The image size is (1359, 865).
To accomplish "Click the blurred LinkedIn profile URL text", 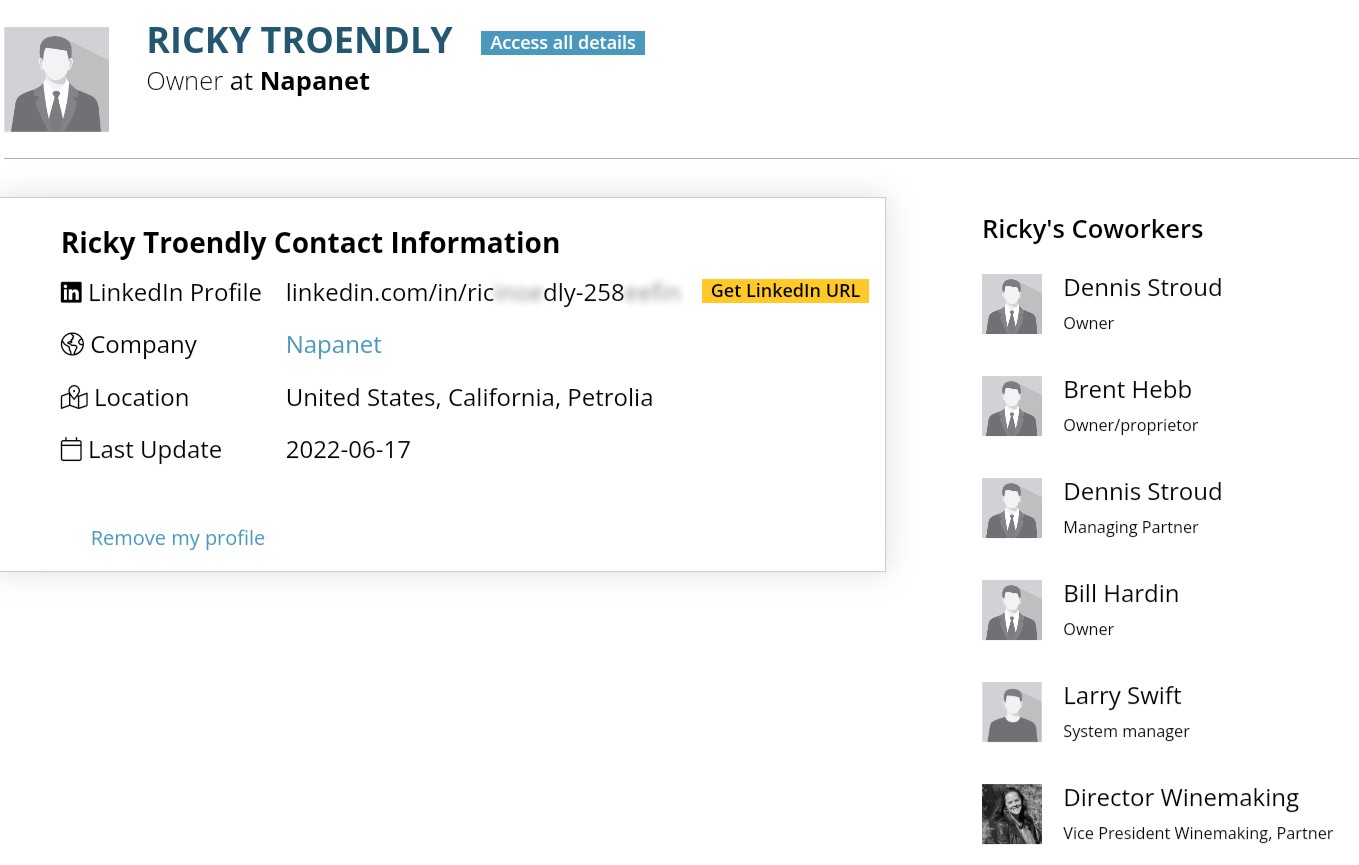I will click(x=483, y=293).
